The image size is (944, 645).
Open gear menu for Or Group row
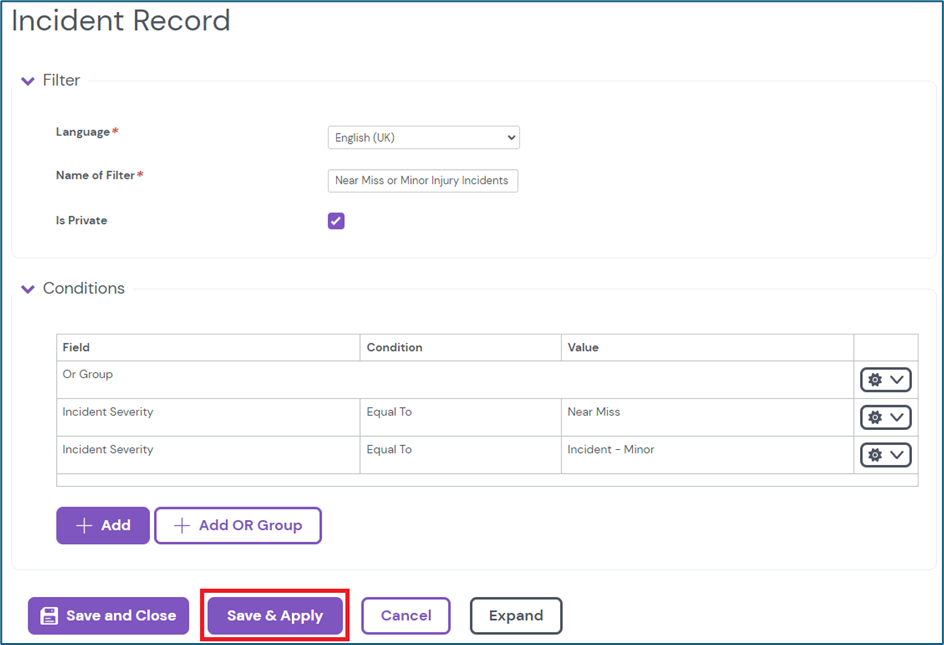tap(885, 380)
